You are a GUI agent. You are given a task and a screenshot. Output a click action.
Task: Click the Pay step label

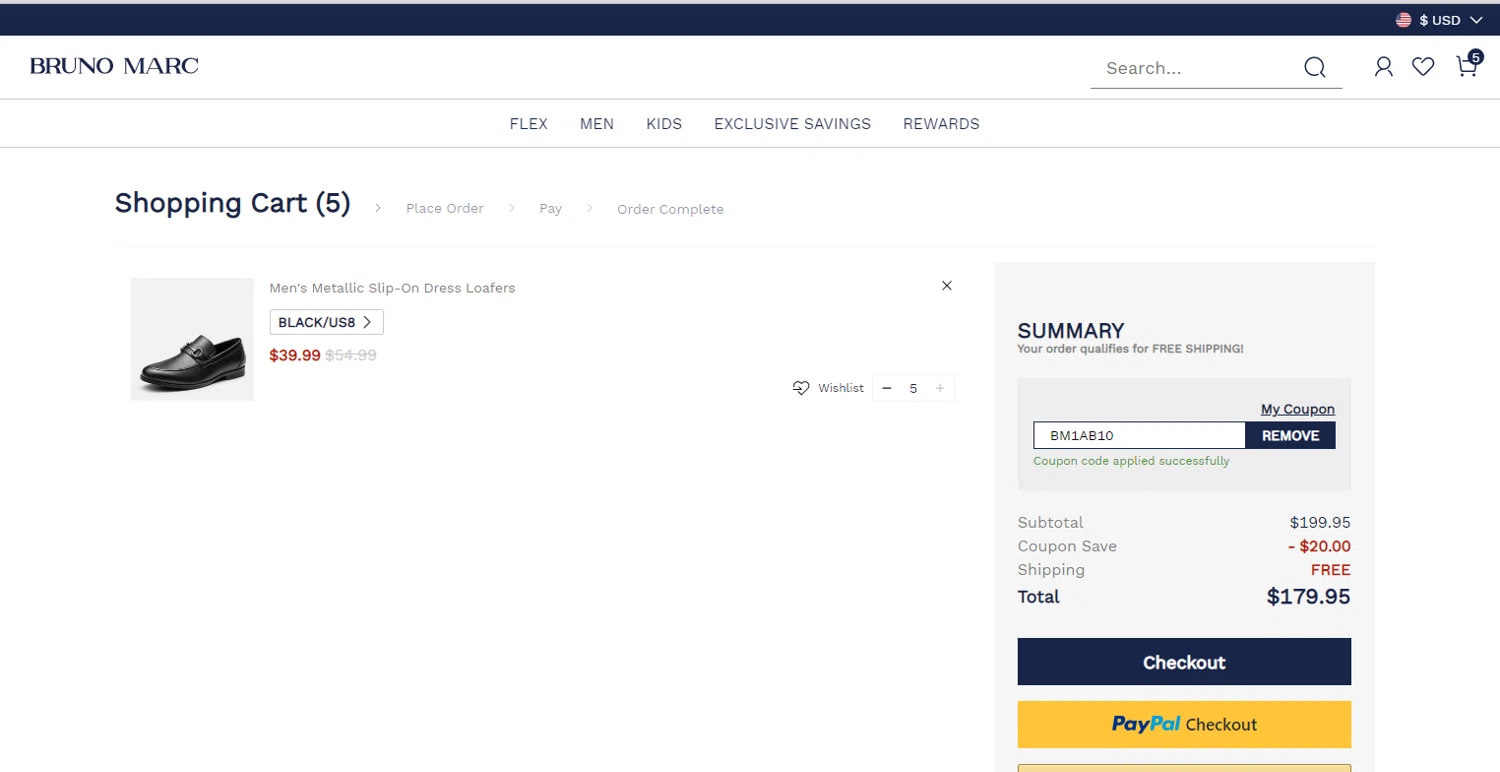(551, 208)
